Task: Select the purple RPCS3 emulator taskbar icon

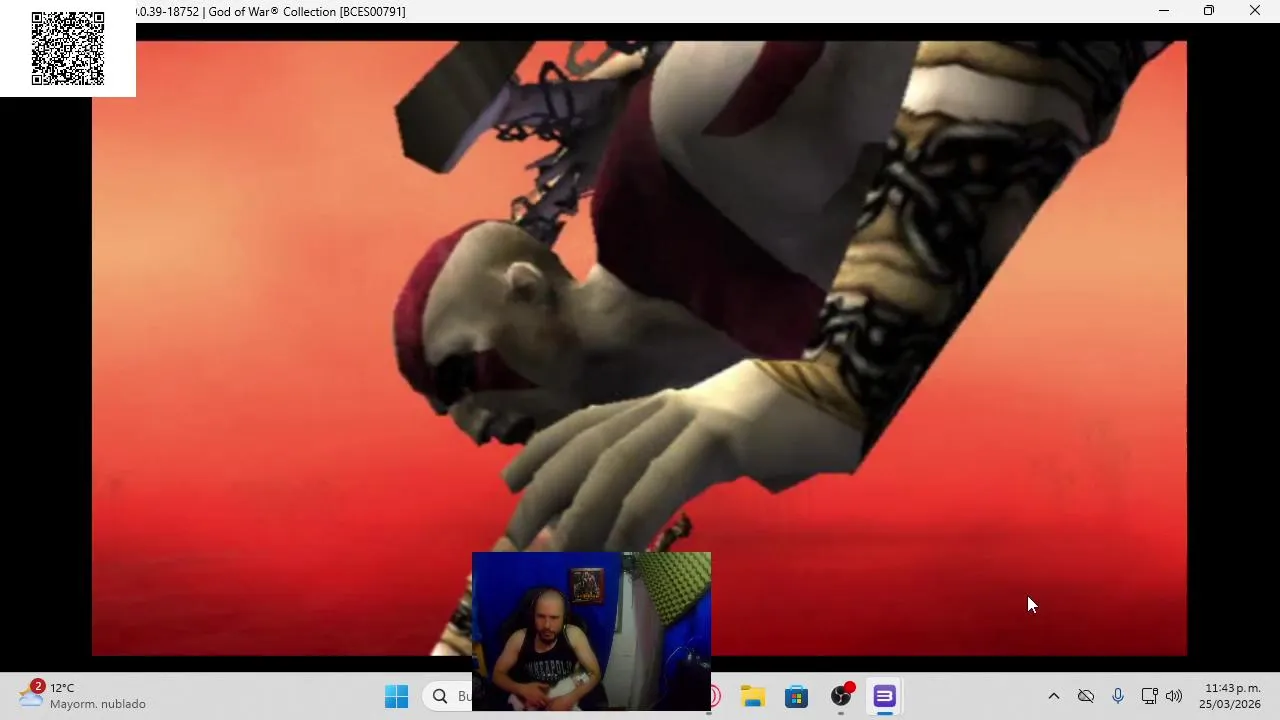Action: coord(884,696)
